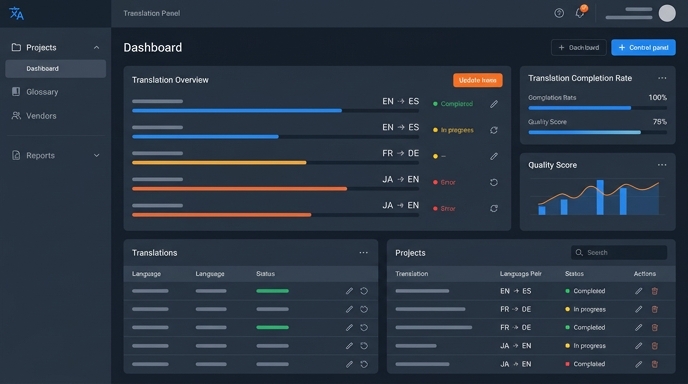The image size is (688, 384).
Task: Click the magnifier icon in Projects search
Action: click(x=579, y=252)
